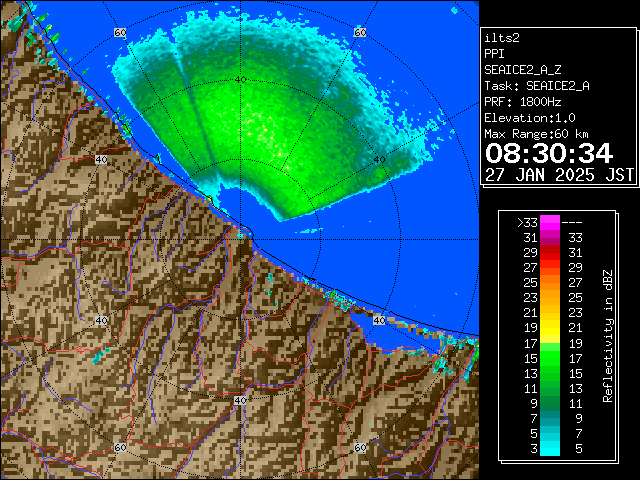Click the '60' range label at top left
Screen dimensions: 640x480
click(x=120, y=32)
